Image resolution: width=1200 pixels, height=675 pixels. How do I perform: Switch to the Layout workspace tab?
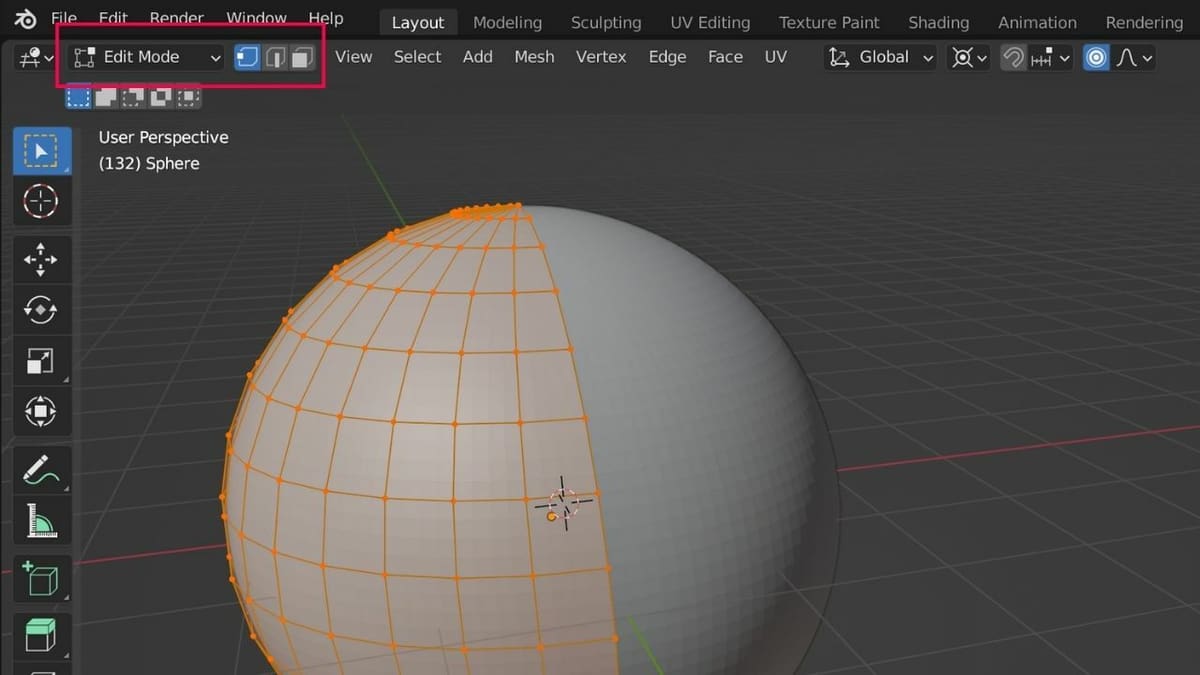click(418, 22)
